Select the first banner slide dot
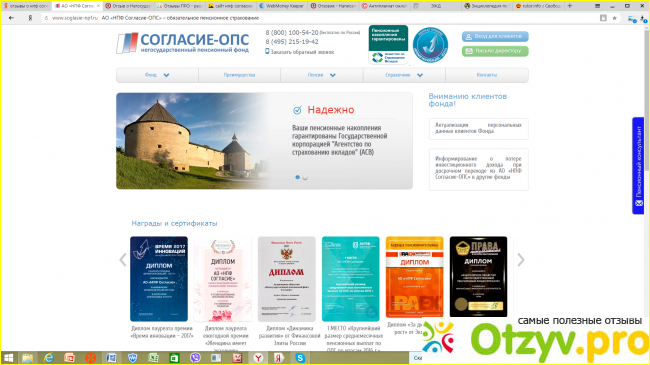This screenshot has height=365, width=650. click(x=297, y=177)
